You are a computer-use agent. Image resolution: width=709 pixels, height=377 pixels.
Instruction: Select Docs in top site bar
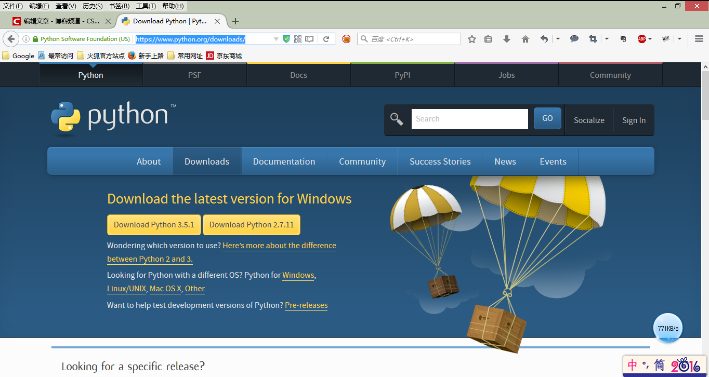298,75
